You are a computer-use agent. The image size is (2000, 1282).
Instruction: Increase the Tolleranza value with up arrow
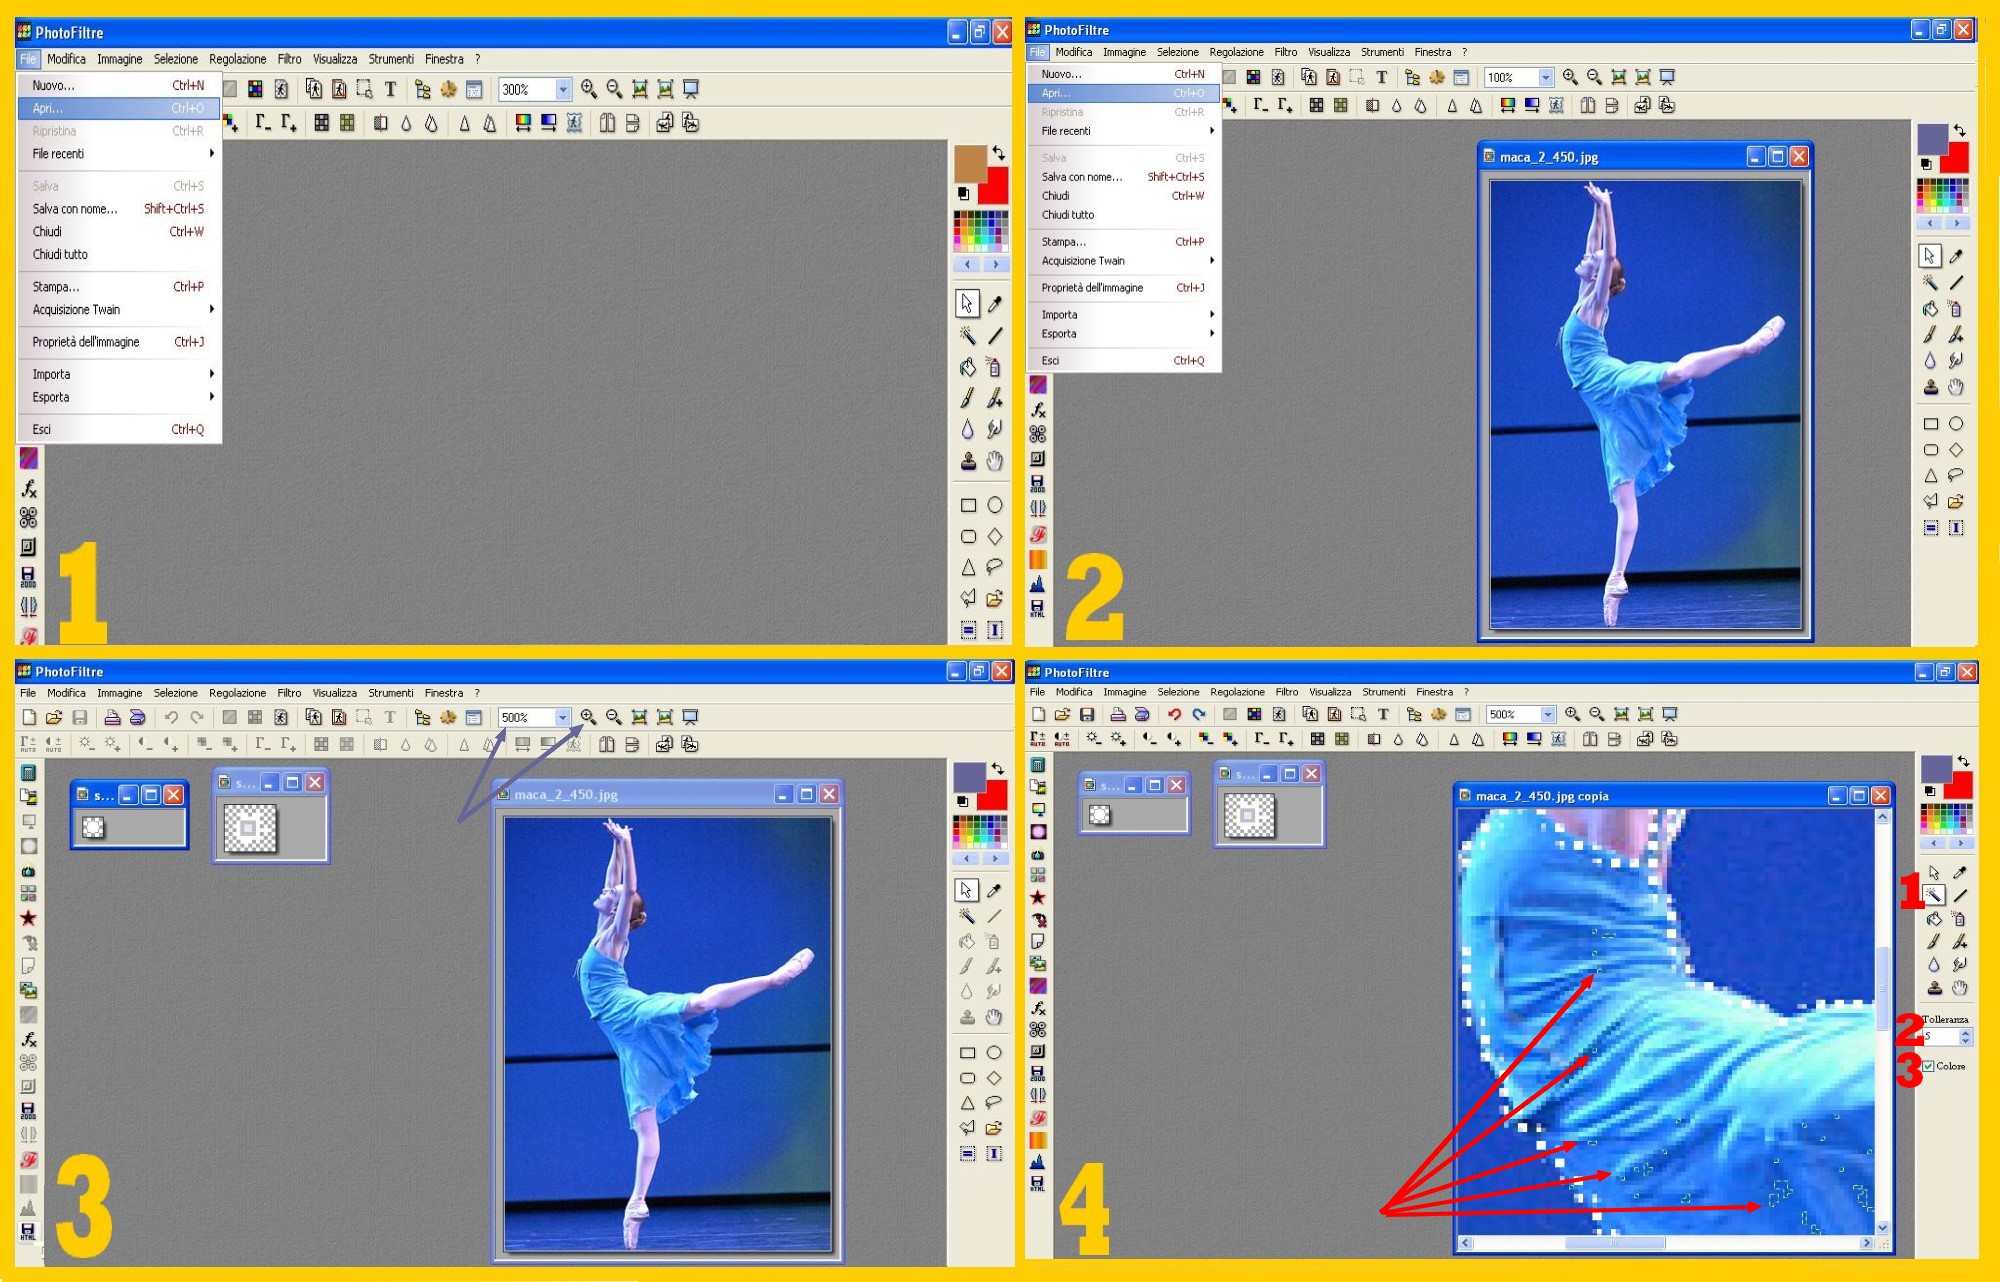[x=1965, y=1032]
